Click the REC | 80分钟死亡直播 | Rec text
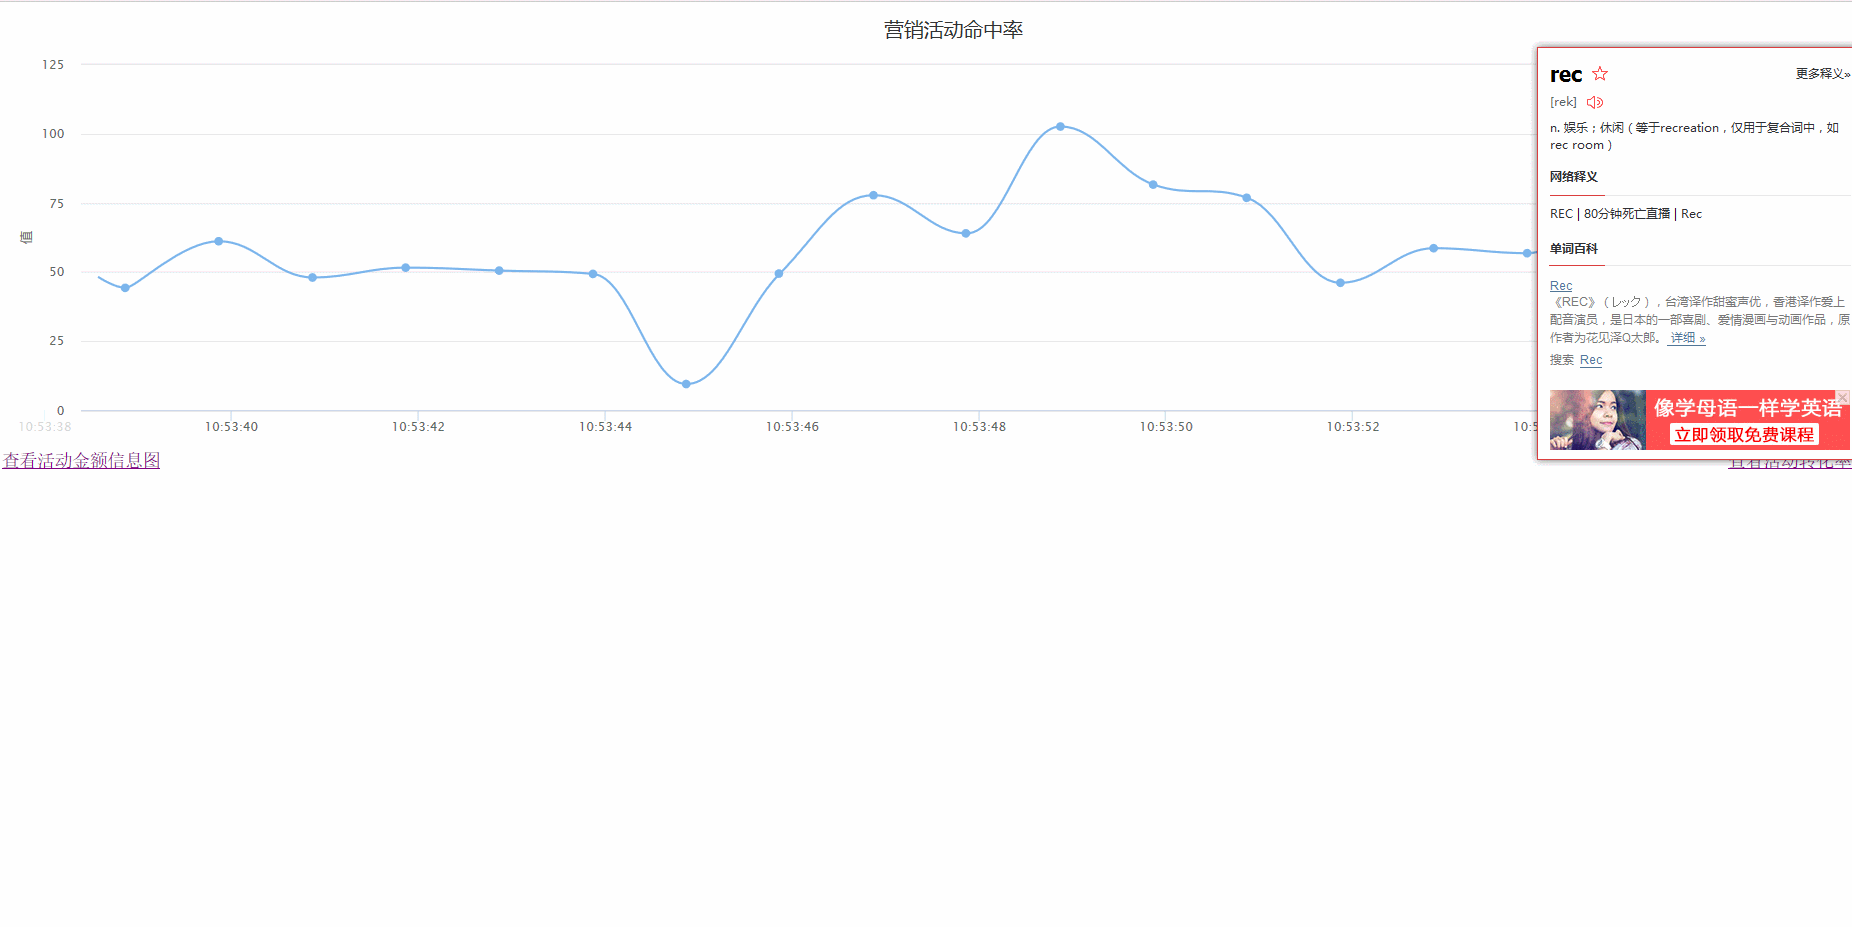The width and height of the screenshot is (1852, 927). pos(1626,214)
